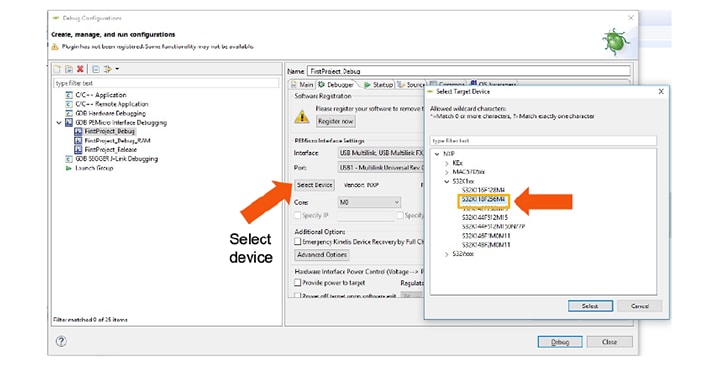
Task: Expand the KEx device family
Action: 446,163
